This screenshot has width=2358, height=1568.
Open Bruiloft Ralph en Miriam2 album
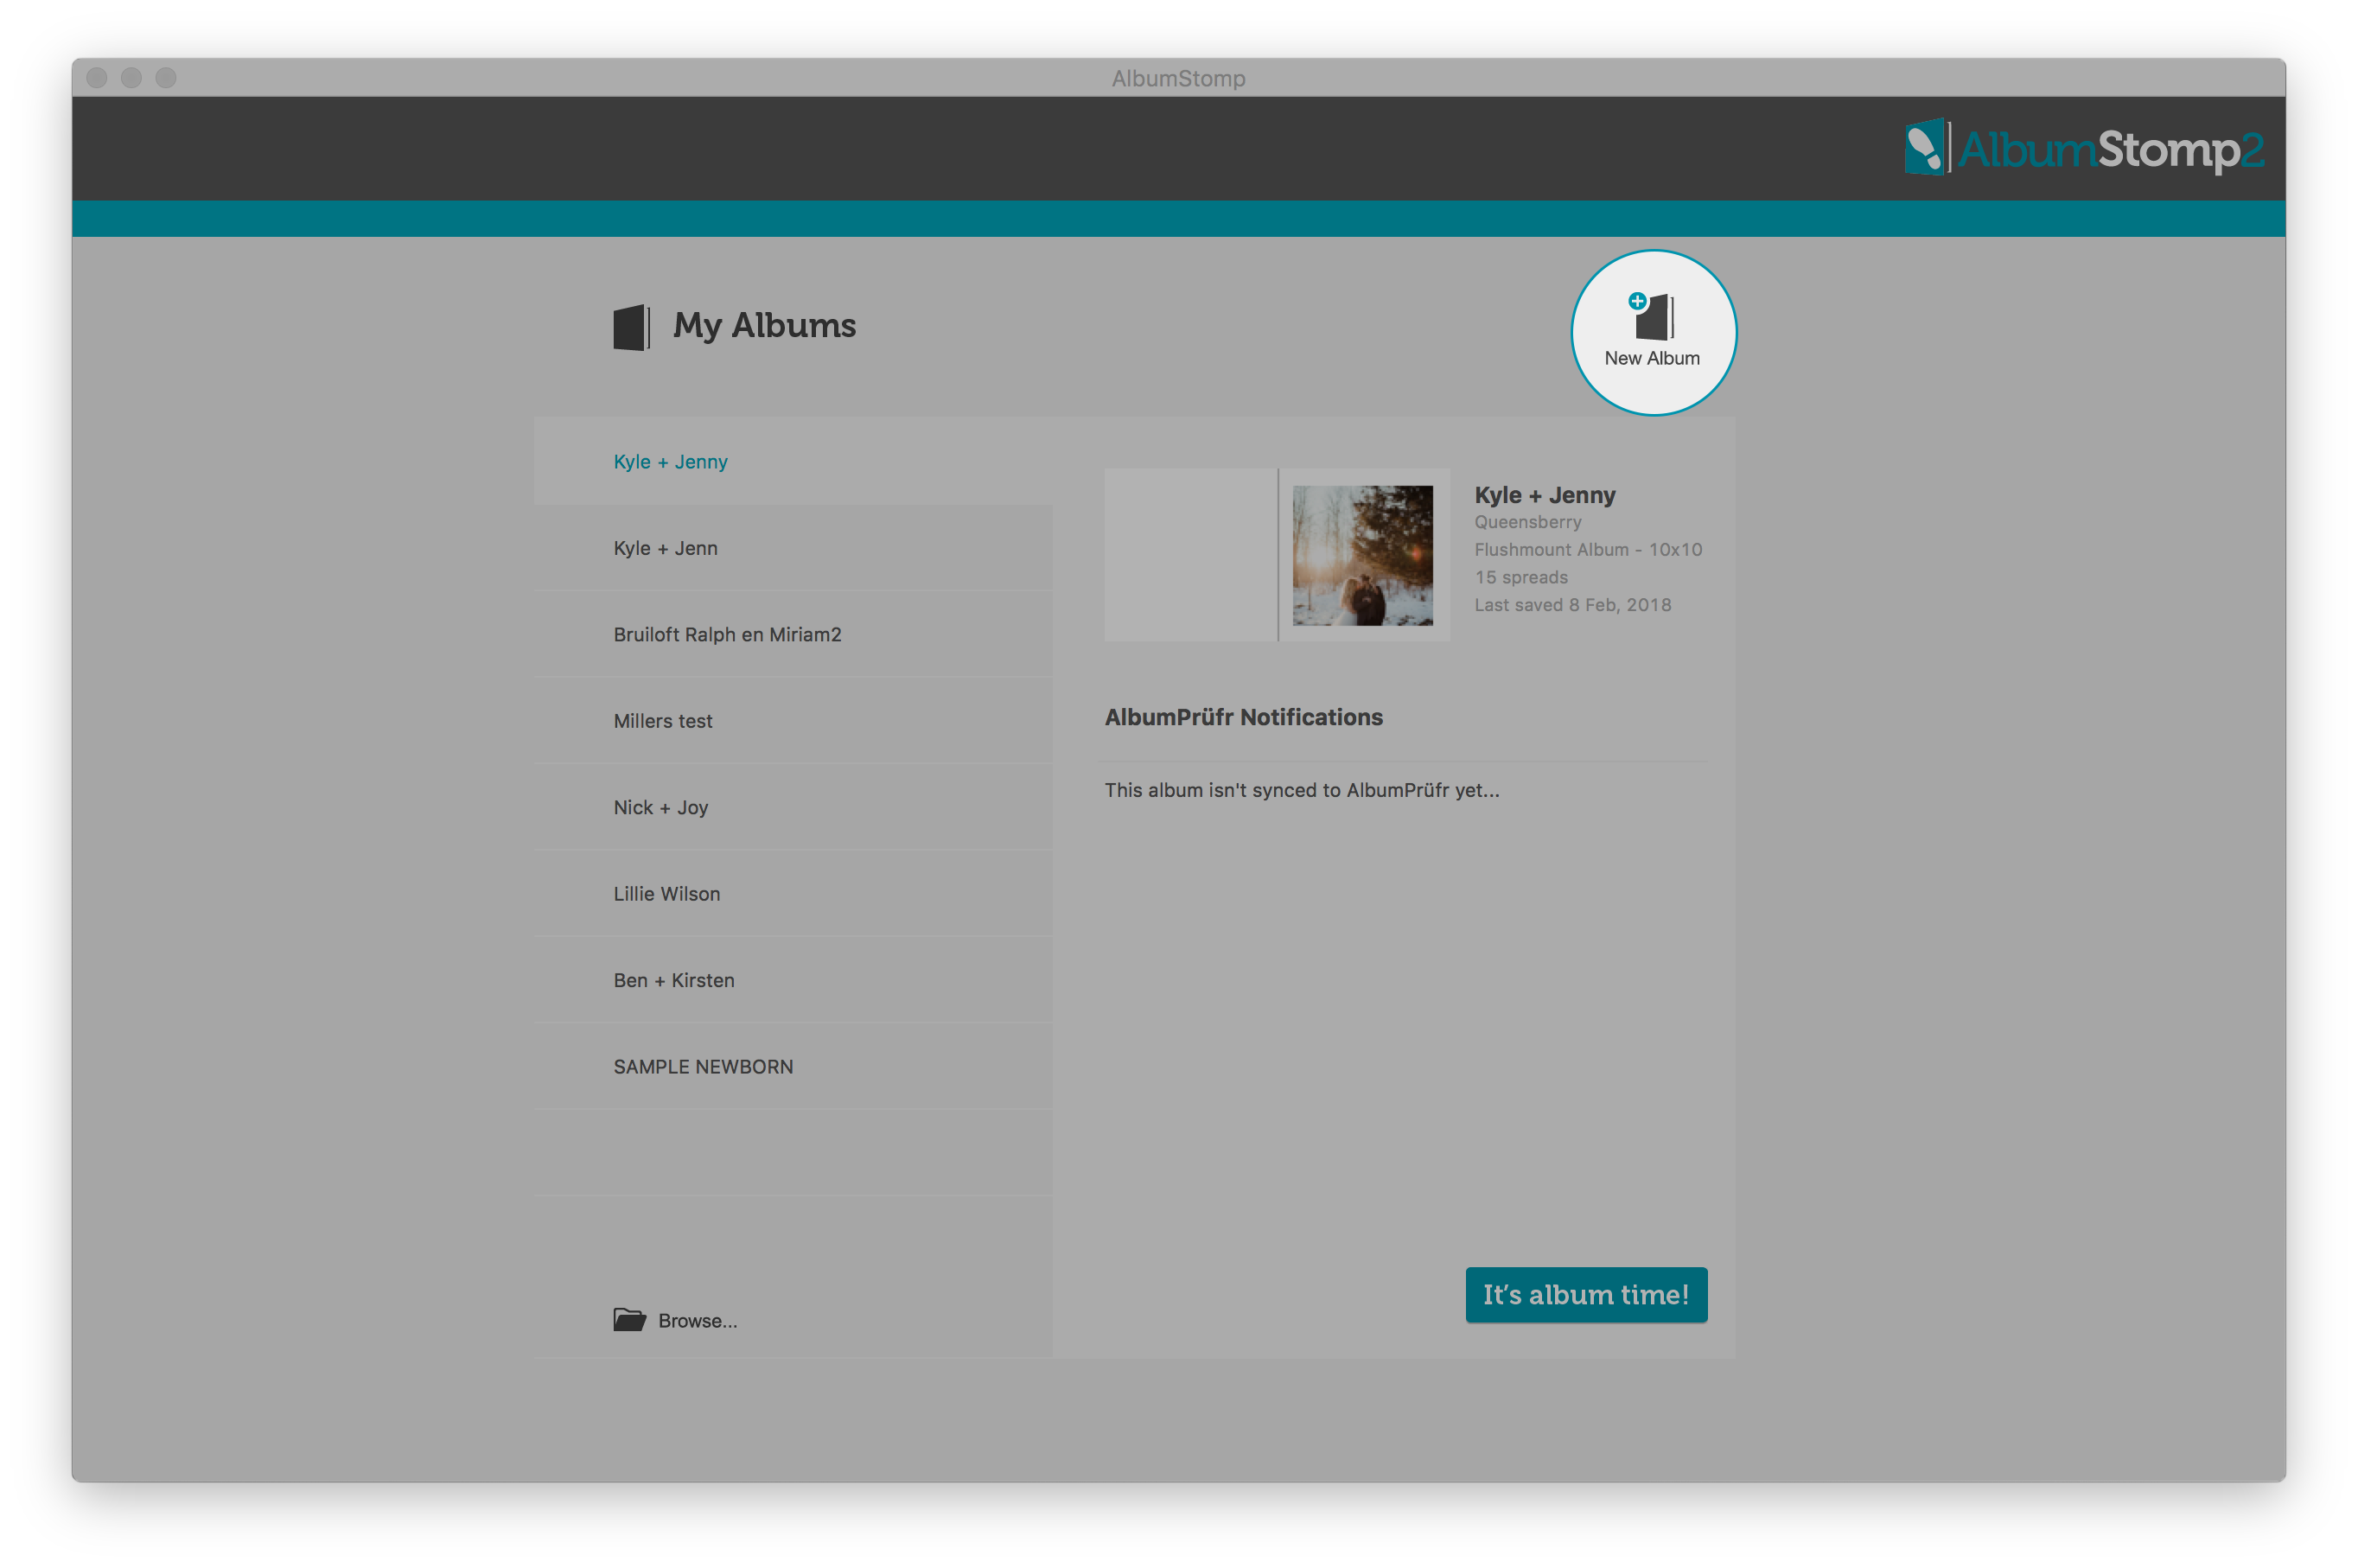[x=794, y=634]
